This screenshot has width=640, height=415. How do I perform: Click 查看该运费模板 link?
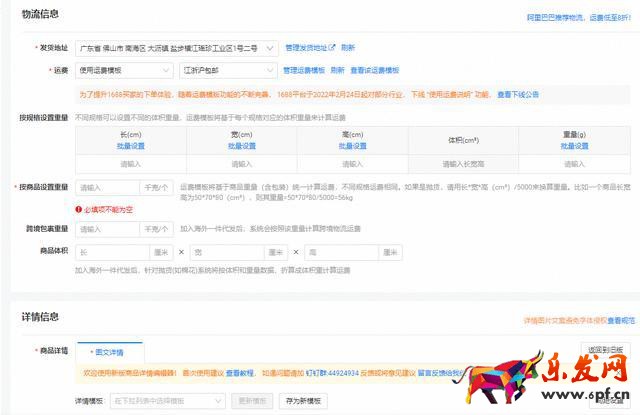375,71
